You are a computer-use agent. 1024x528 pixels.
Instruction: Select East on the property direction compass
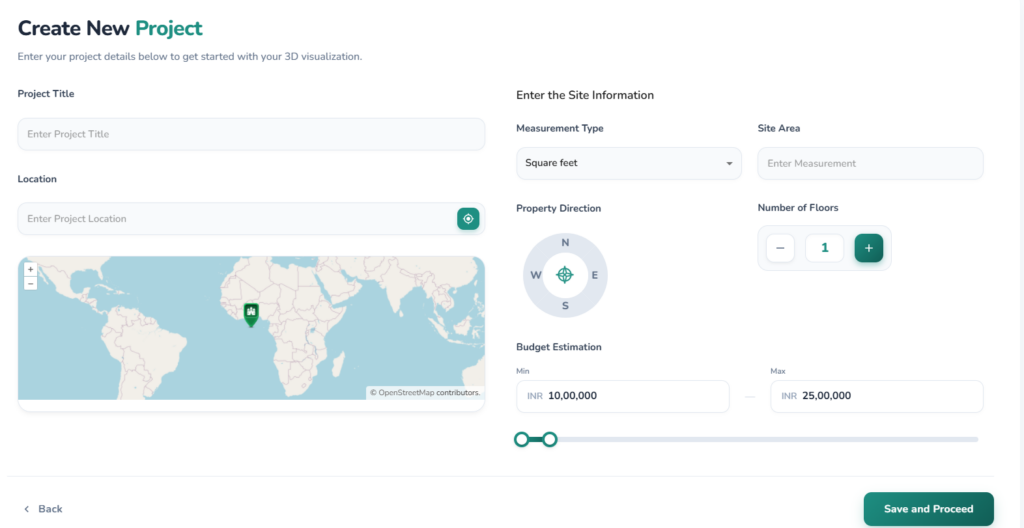tap(595, 275)
